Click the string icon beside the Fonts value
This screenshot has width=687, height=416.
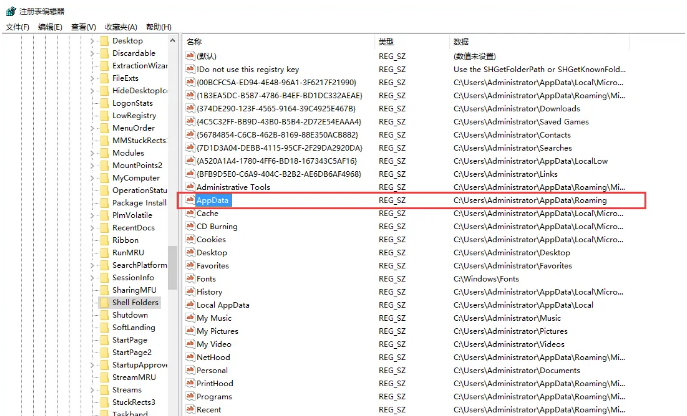(189, 278)
